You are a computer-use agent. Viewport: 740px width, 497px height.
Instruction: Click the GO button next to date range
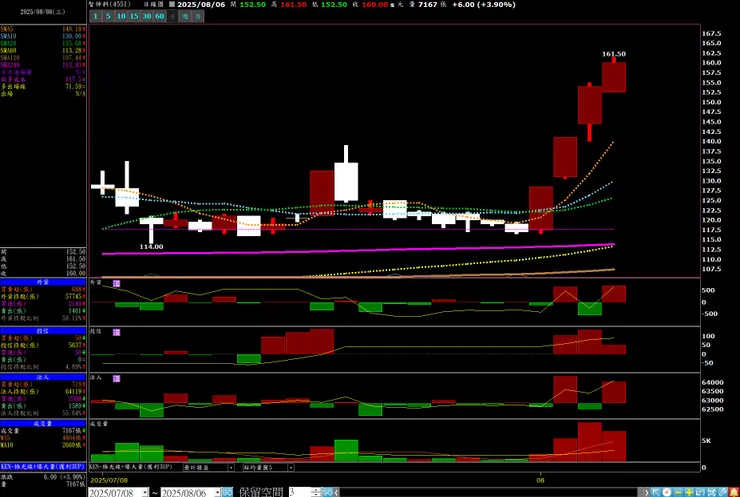click(227, 492)
